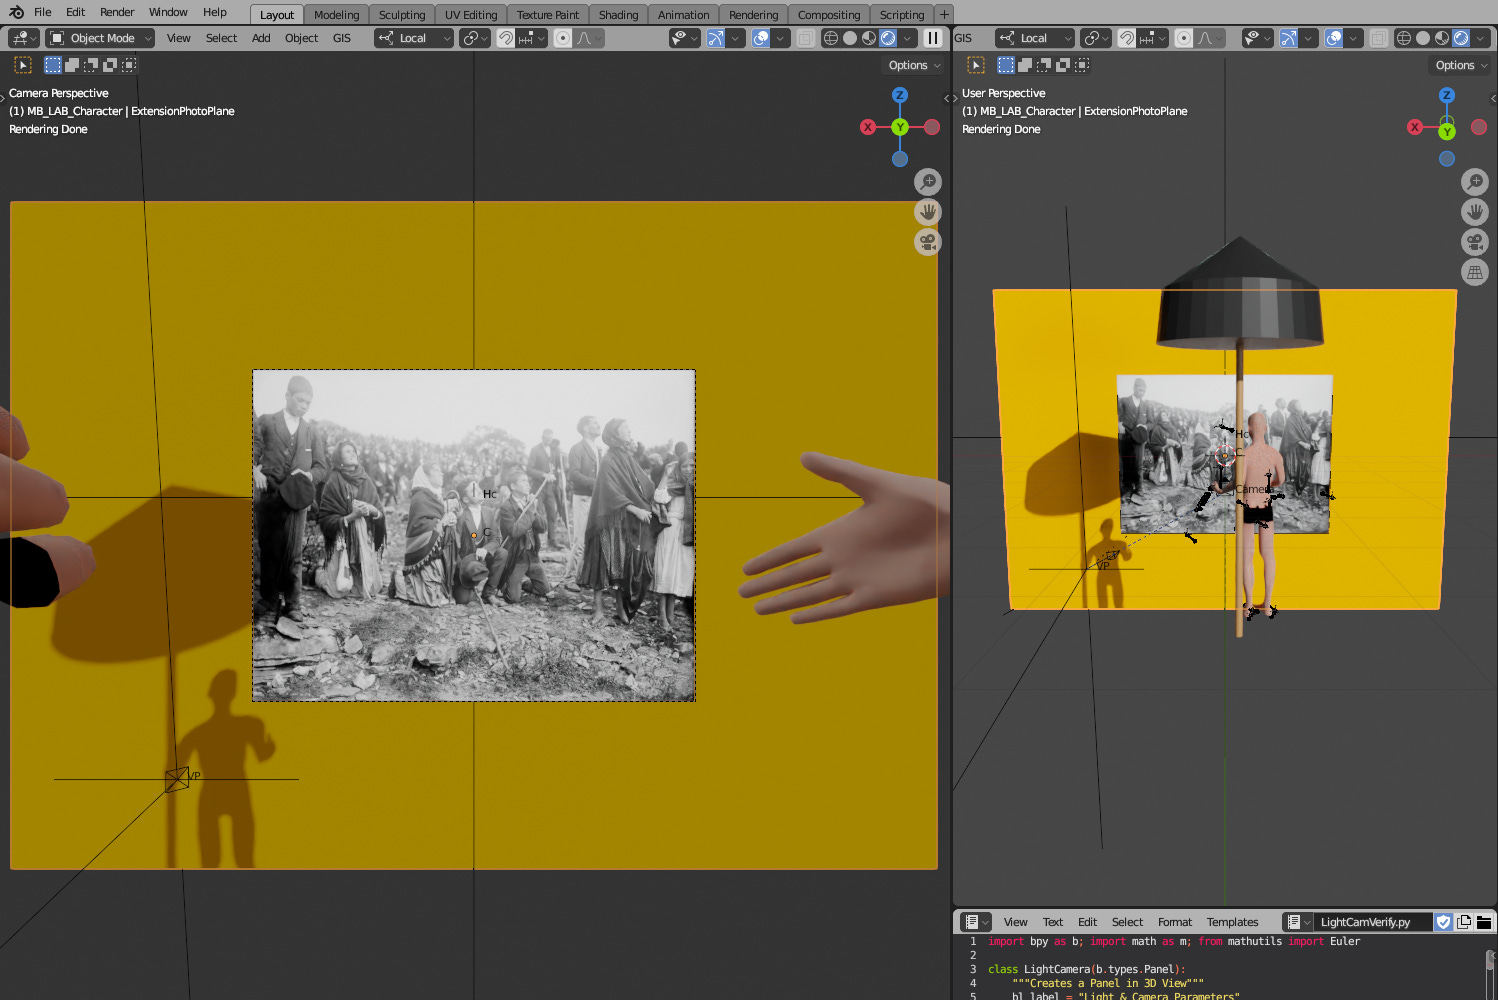Click zoom magnifier gizmo in left viewport
Screen dimensions: 1498x1000
coord(928,182)
